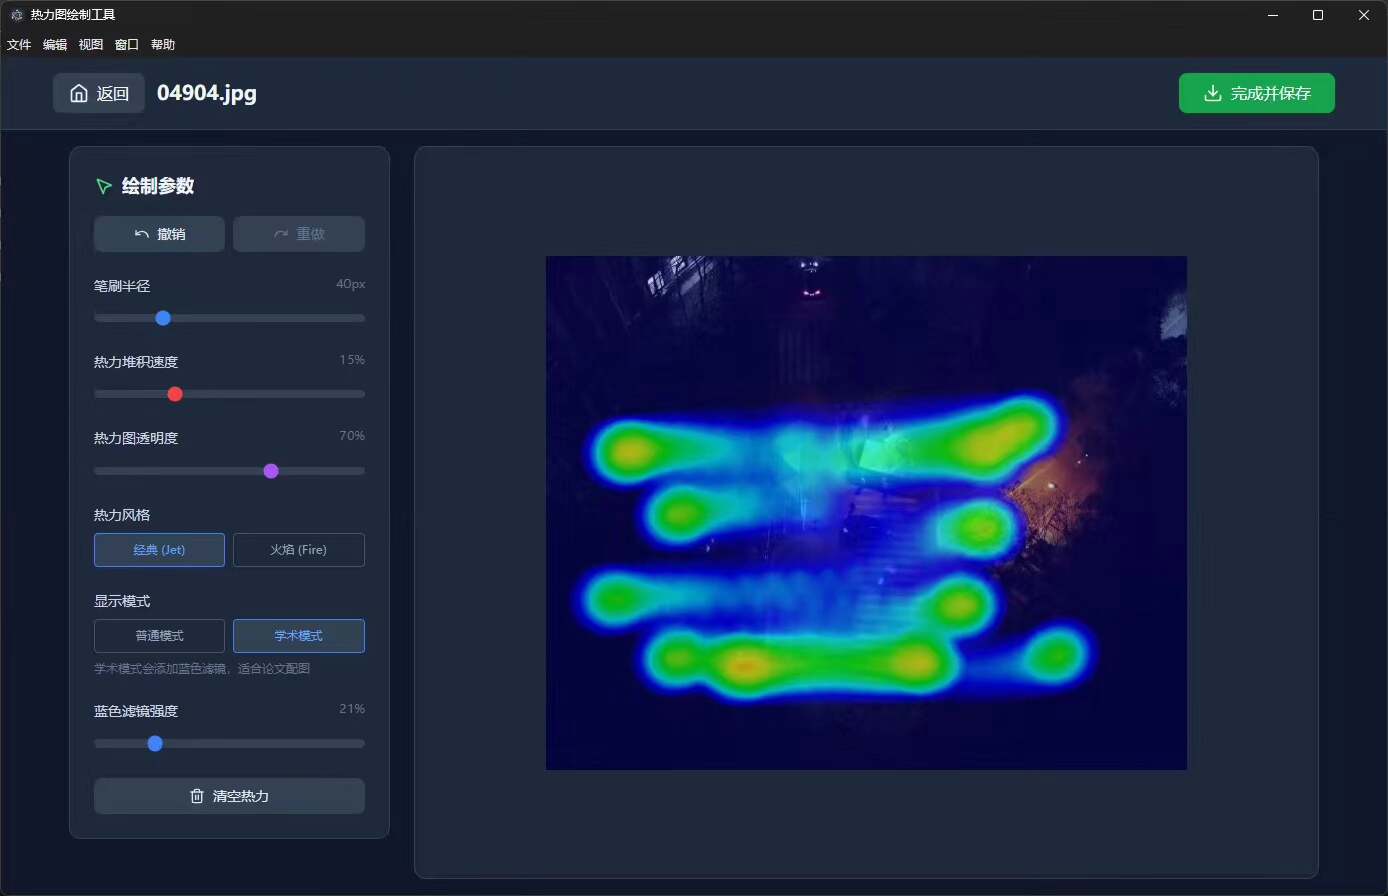Select the 火焰 (Fire) heat style
1388x896 pixels.
click(x=299, y=550)
